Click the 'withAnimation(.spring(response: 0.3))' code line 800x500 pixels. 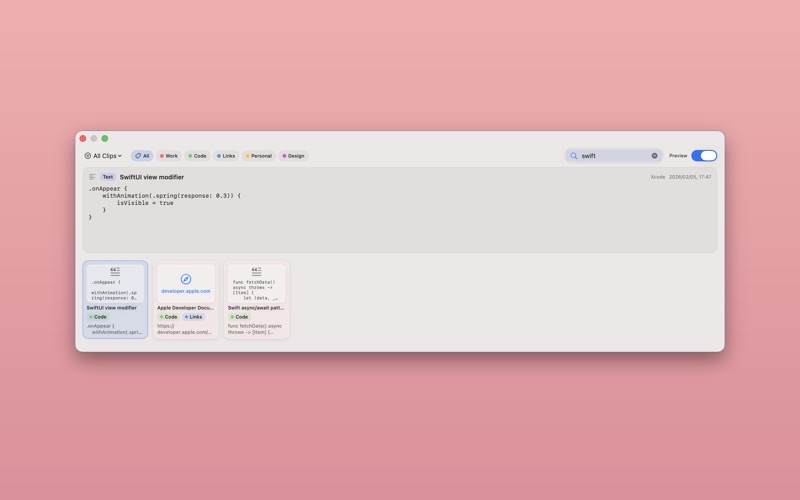coord(171,195)
